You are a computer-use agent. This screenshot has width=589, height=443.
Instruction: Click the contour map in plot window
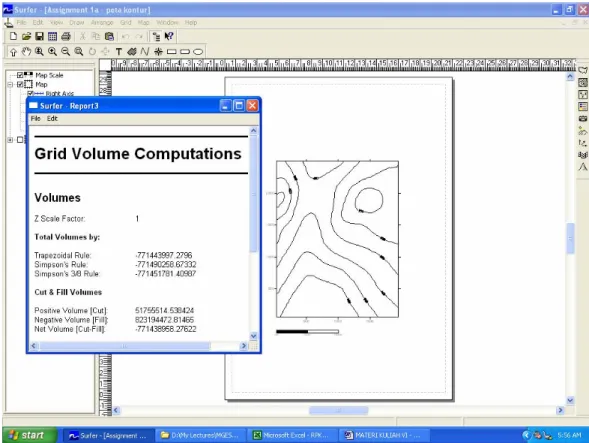pos(337,239)
